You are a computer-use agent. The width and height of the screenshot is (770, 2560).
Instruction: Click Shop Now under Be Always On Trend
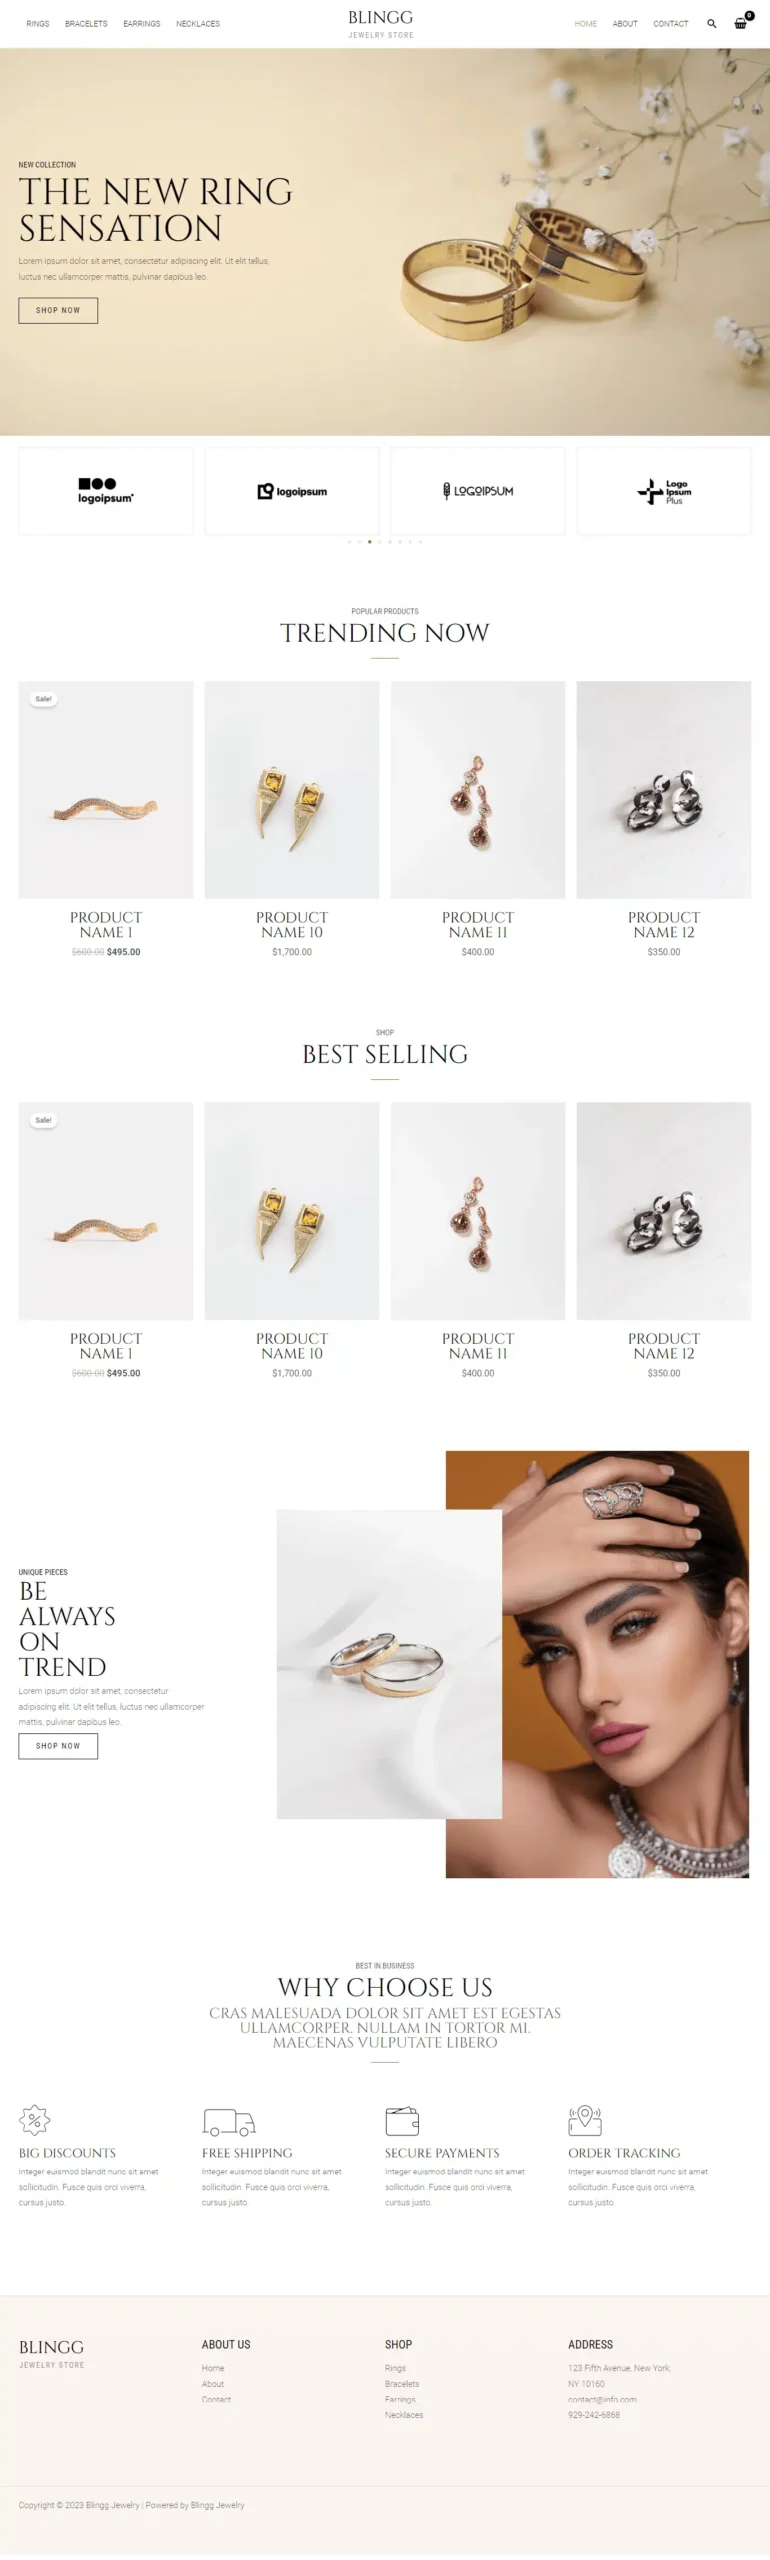pyautogui.click(x=58, y=1745)
